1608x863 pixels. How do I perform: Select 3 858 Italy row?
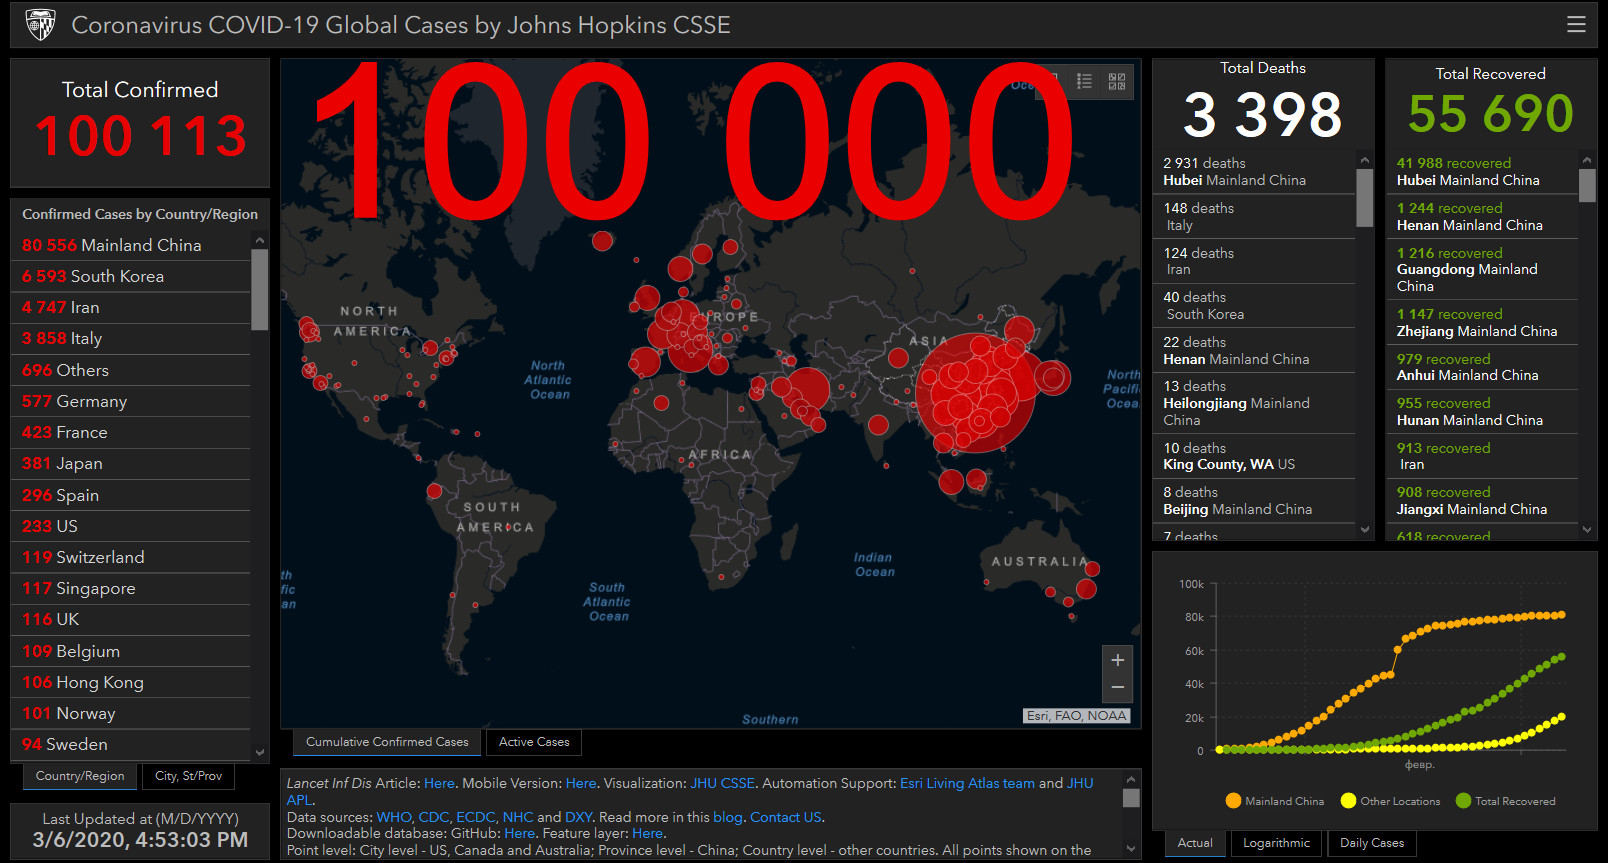point(130,338)
